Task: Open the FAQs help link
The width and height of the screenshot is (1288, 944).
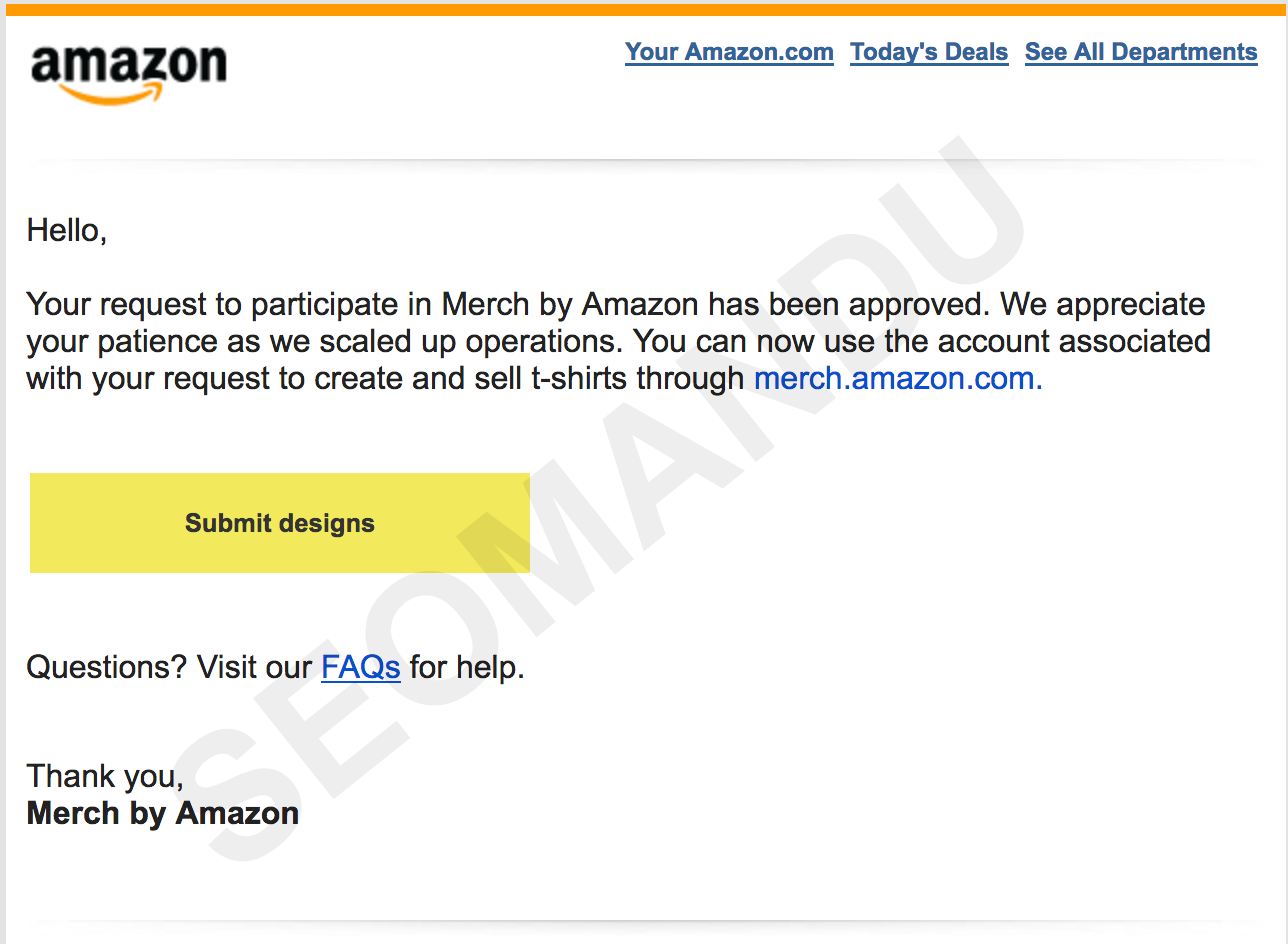Action: 361,667
